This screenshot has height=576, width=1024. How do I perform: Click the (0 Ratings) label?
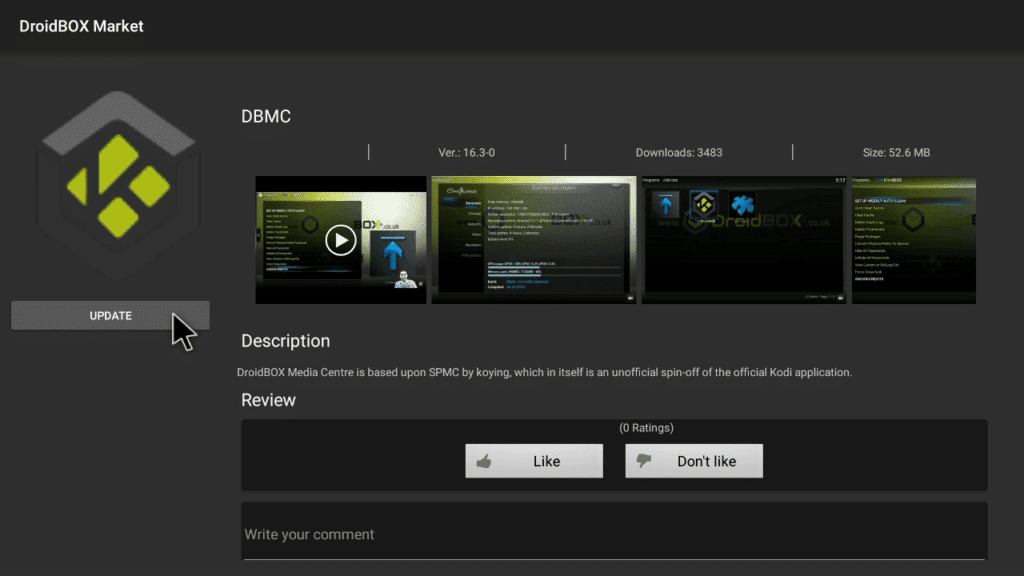[646, 428]
